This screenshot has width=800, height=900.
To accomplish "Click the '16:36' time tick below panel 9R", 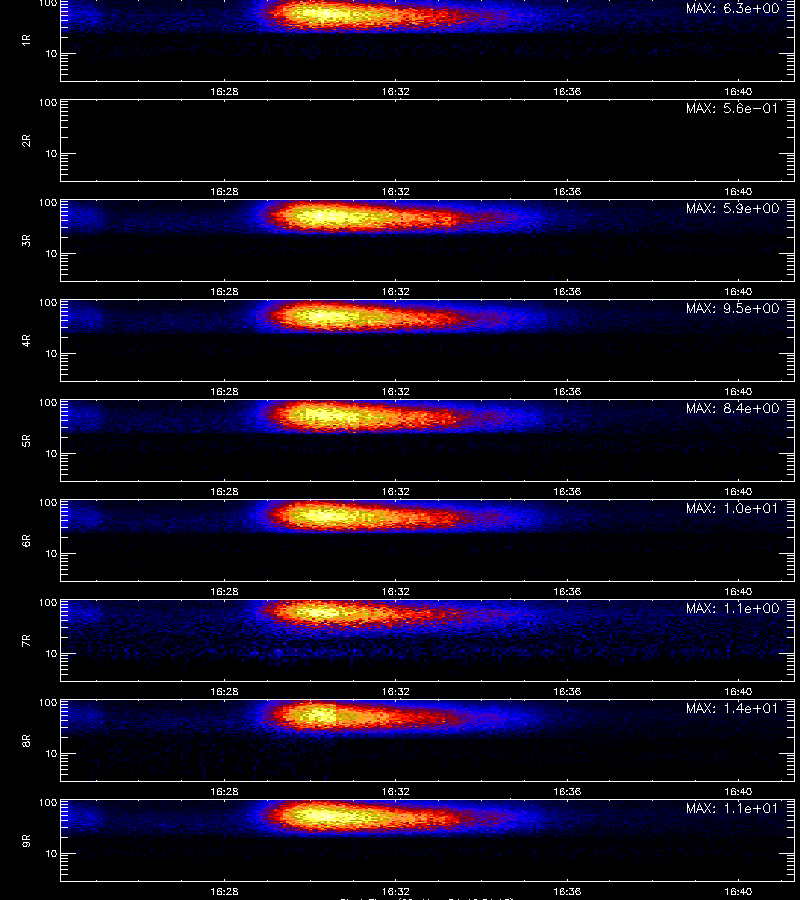I will pos(567,891).
